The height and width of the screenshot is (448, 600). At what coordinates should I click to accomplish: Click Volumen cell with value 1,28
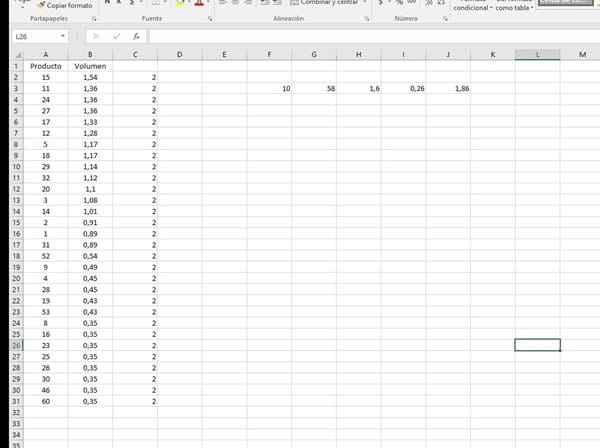point(90,133)
